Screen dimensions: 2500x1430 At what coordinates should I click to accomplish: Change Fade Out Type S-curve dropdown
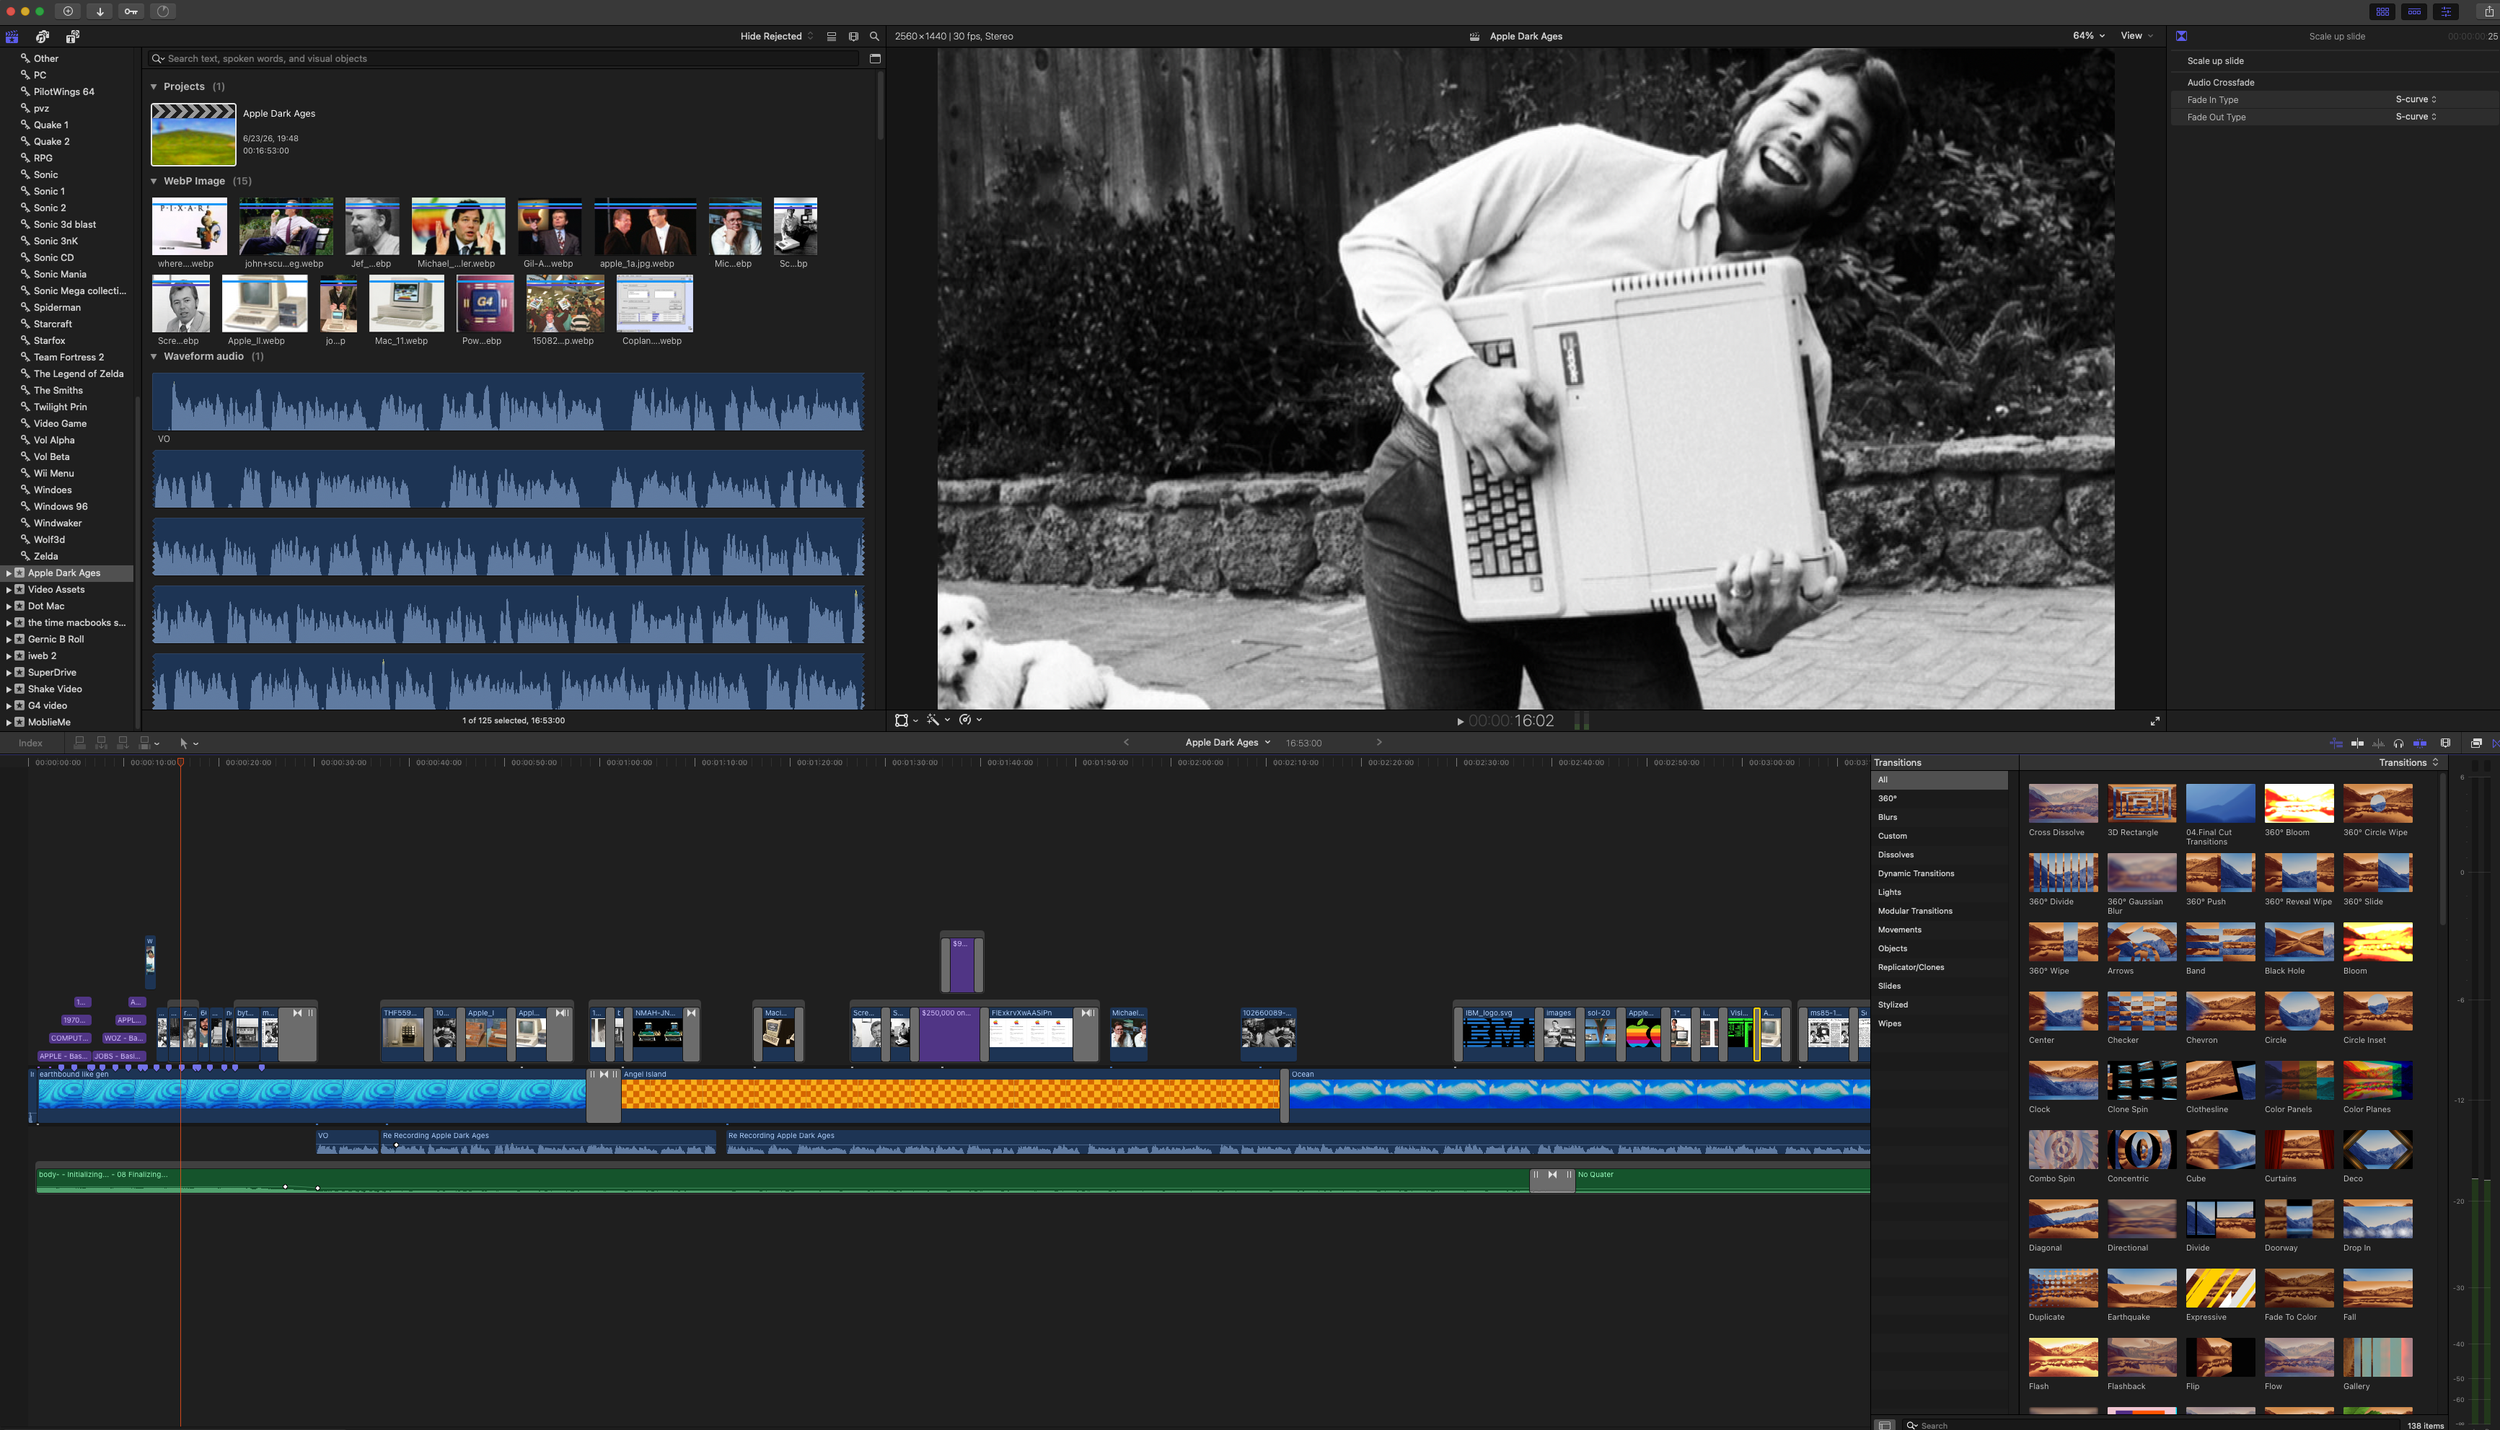tap(2415, 117)
